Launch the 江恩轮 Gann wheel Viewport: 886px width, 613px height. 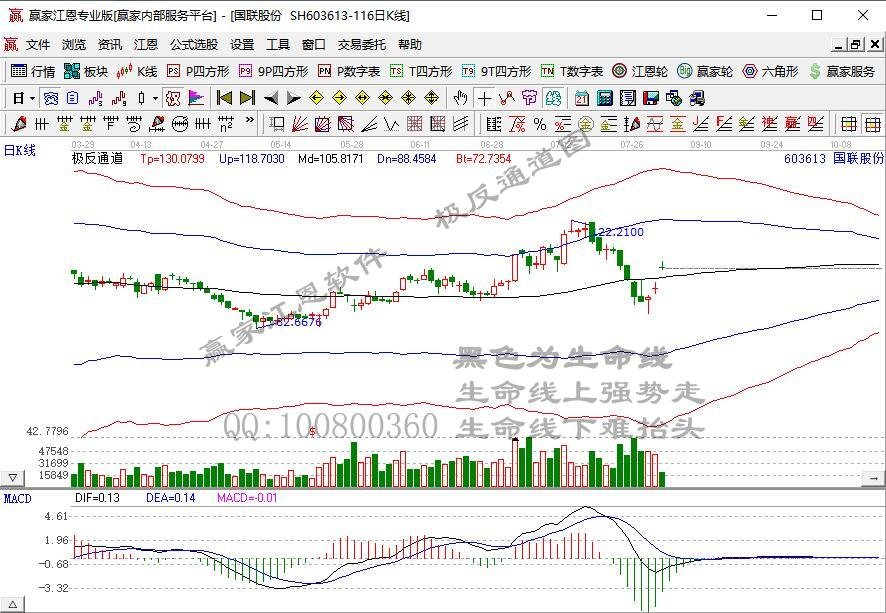(x=640, y=71)
